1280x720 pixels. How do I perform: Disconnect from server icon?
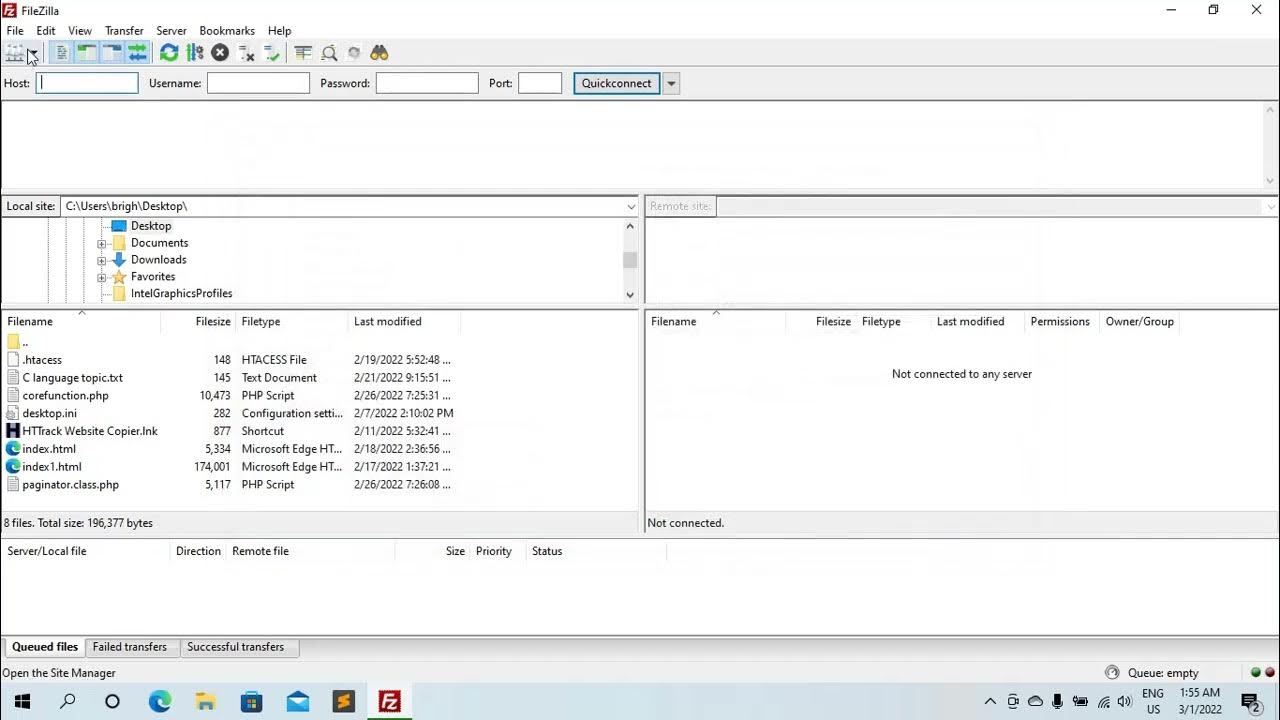246,53
